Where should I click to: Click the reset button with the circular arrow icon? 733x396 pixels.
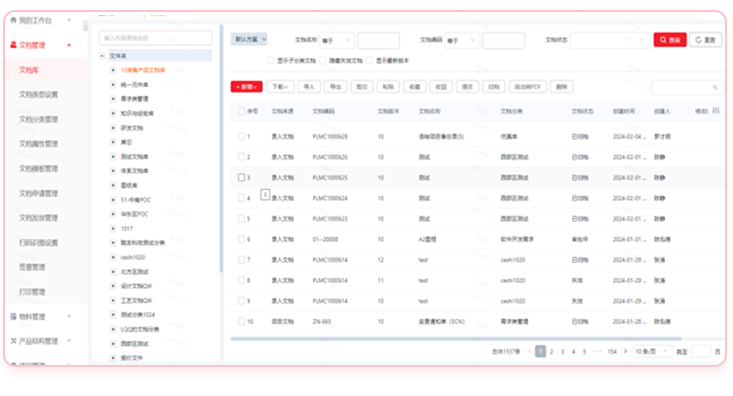[x=705, y=40]
